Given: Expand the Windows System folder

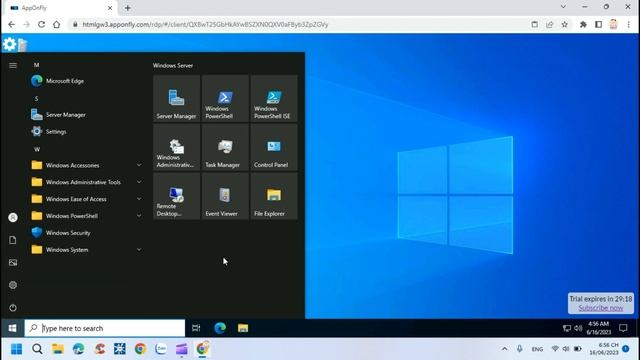Looking at the screenshot, I should click(x=86, y=249).
